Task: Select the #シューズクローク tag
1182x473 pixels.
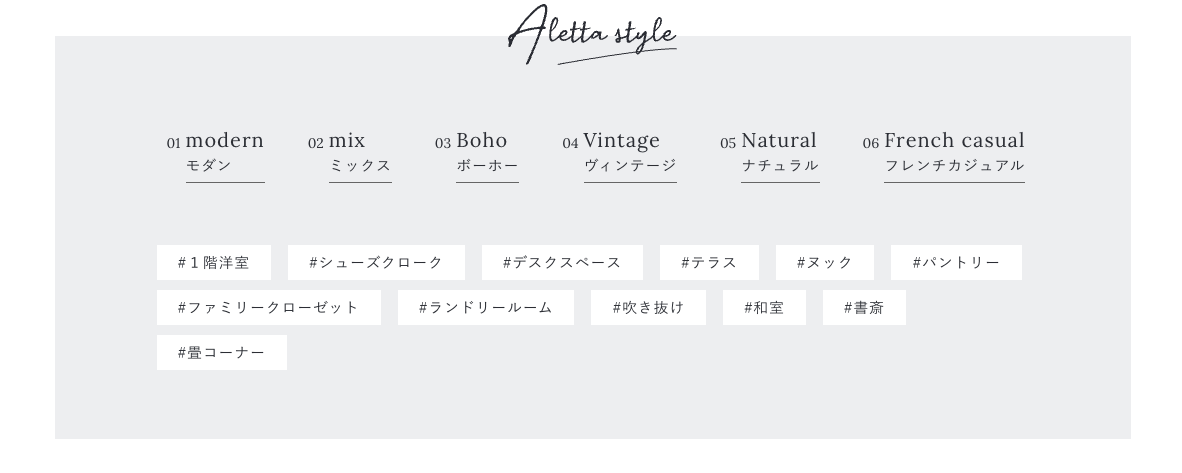Action: 376,263
